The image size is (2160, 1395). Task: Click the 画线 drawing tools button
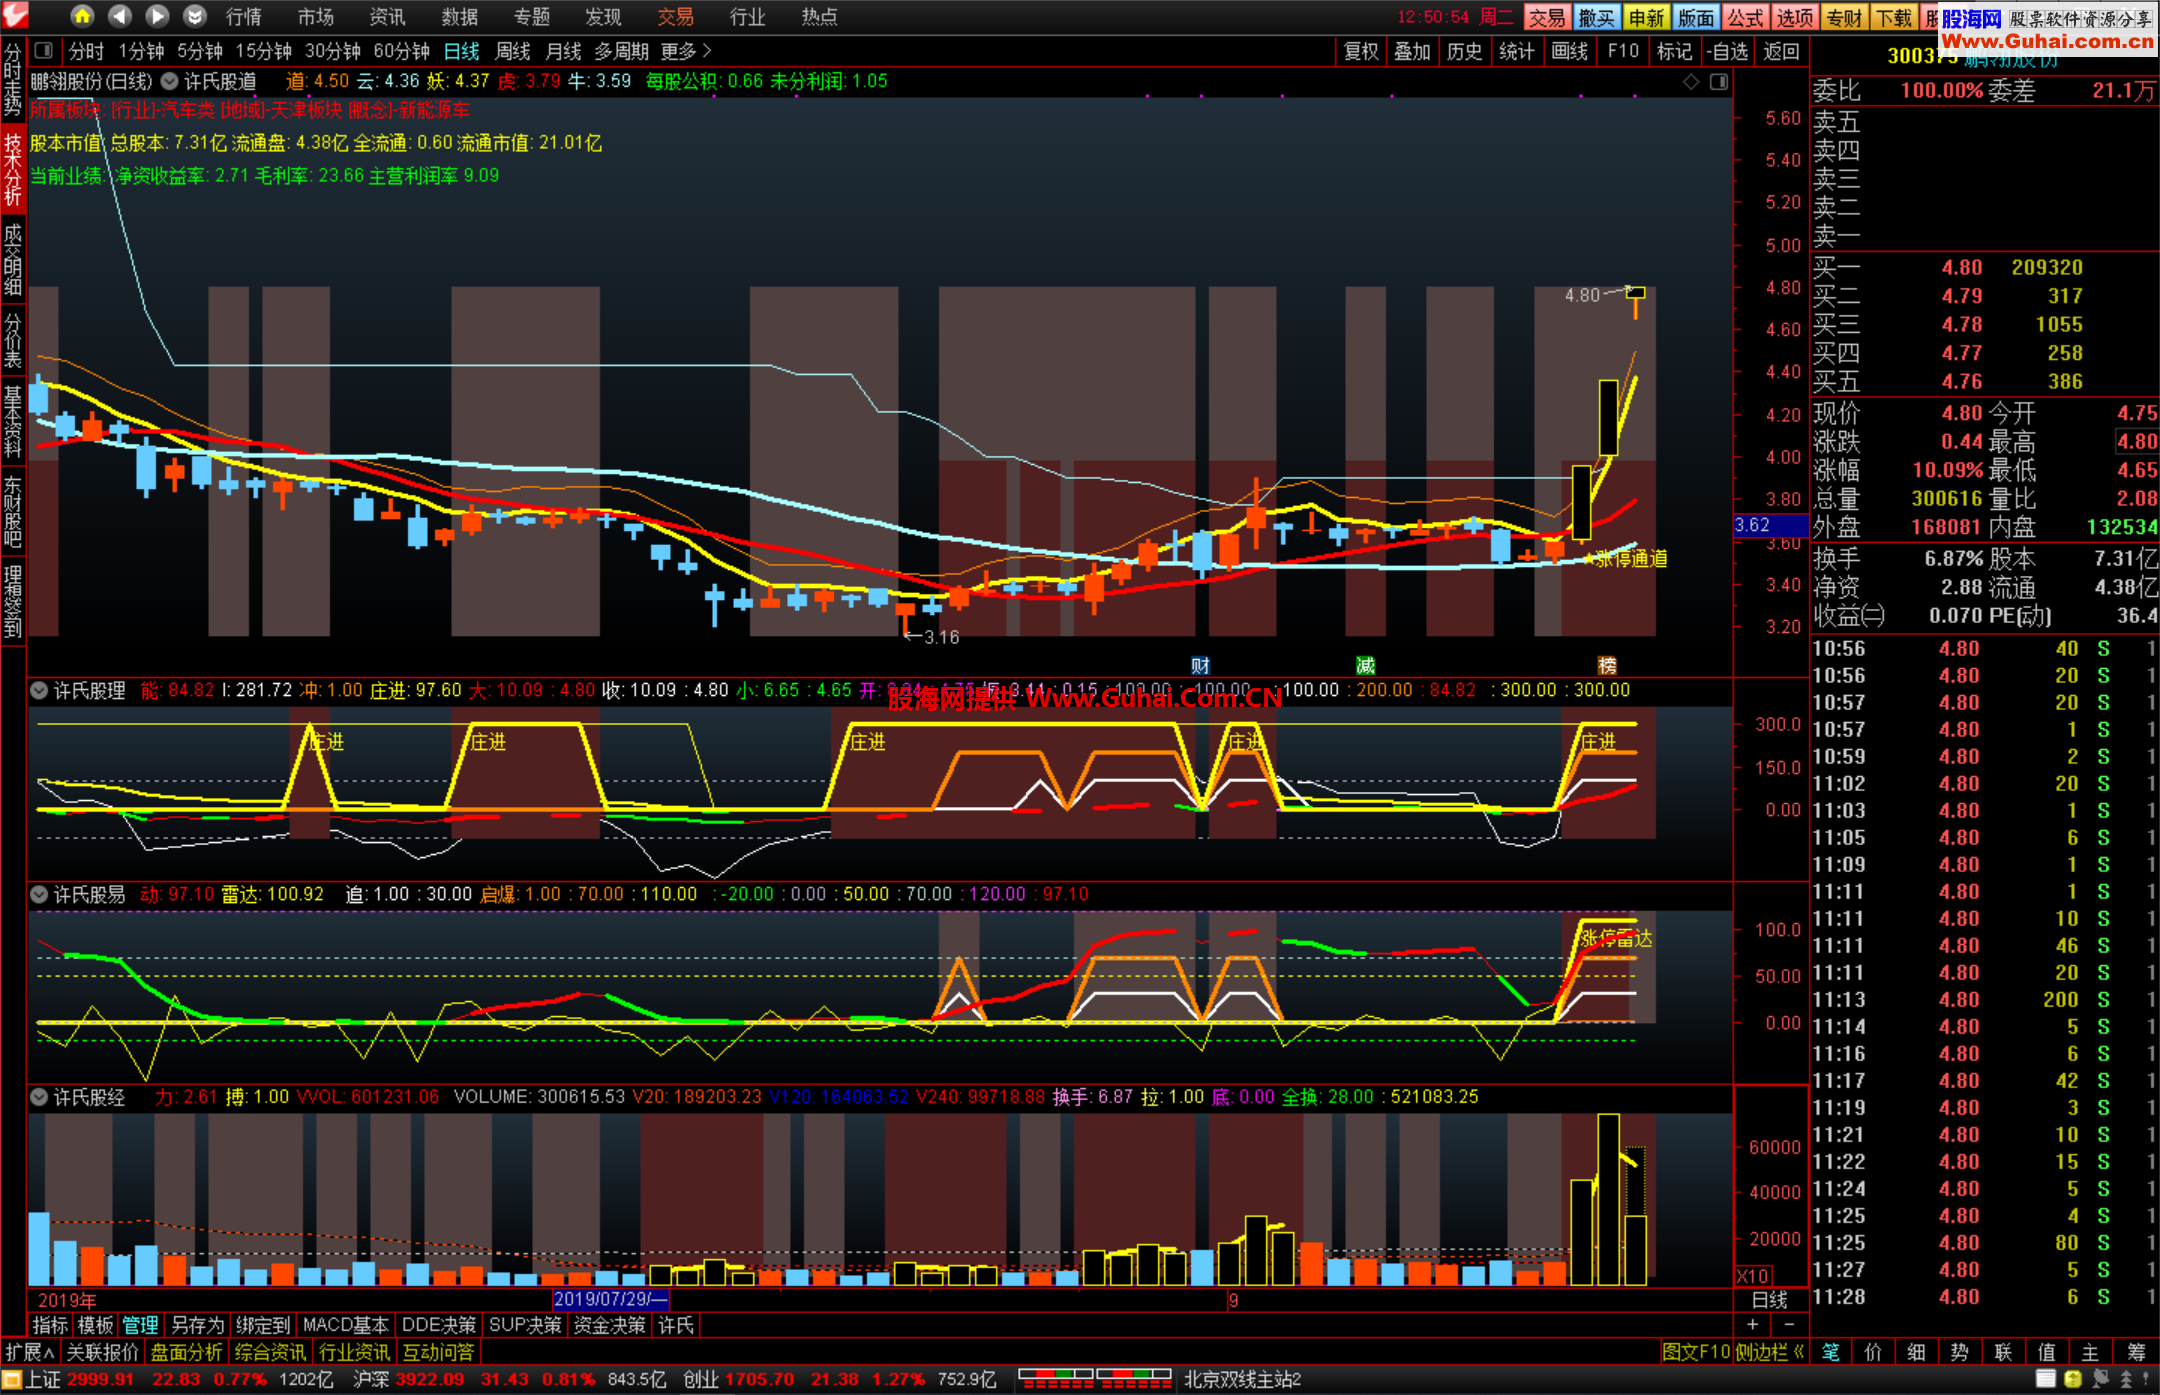point(1570,51)
